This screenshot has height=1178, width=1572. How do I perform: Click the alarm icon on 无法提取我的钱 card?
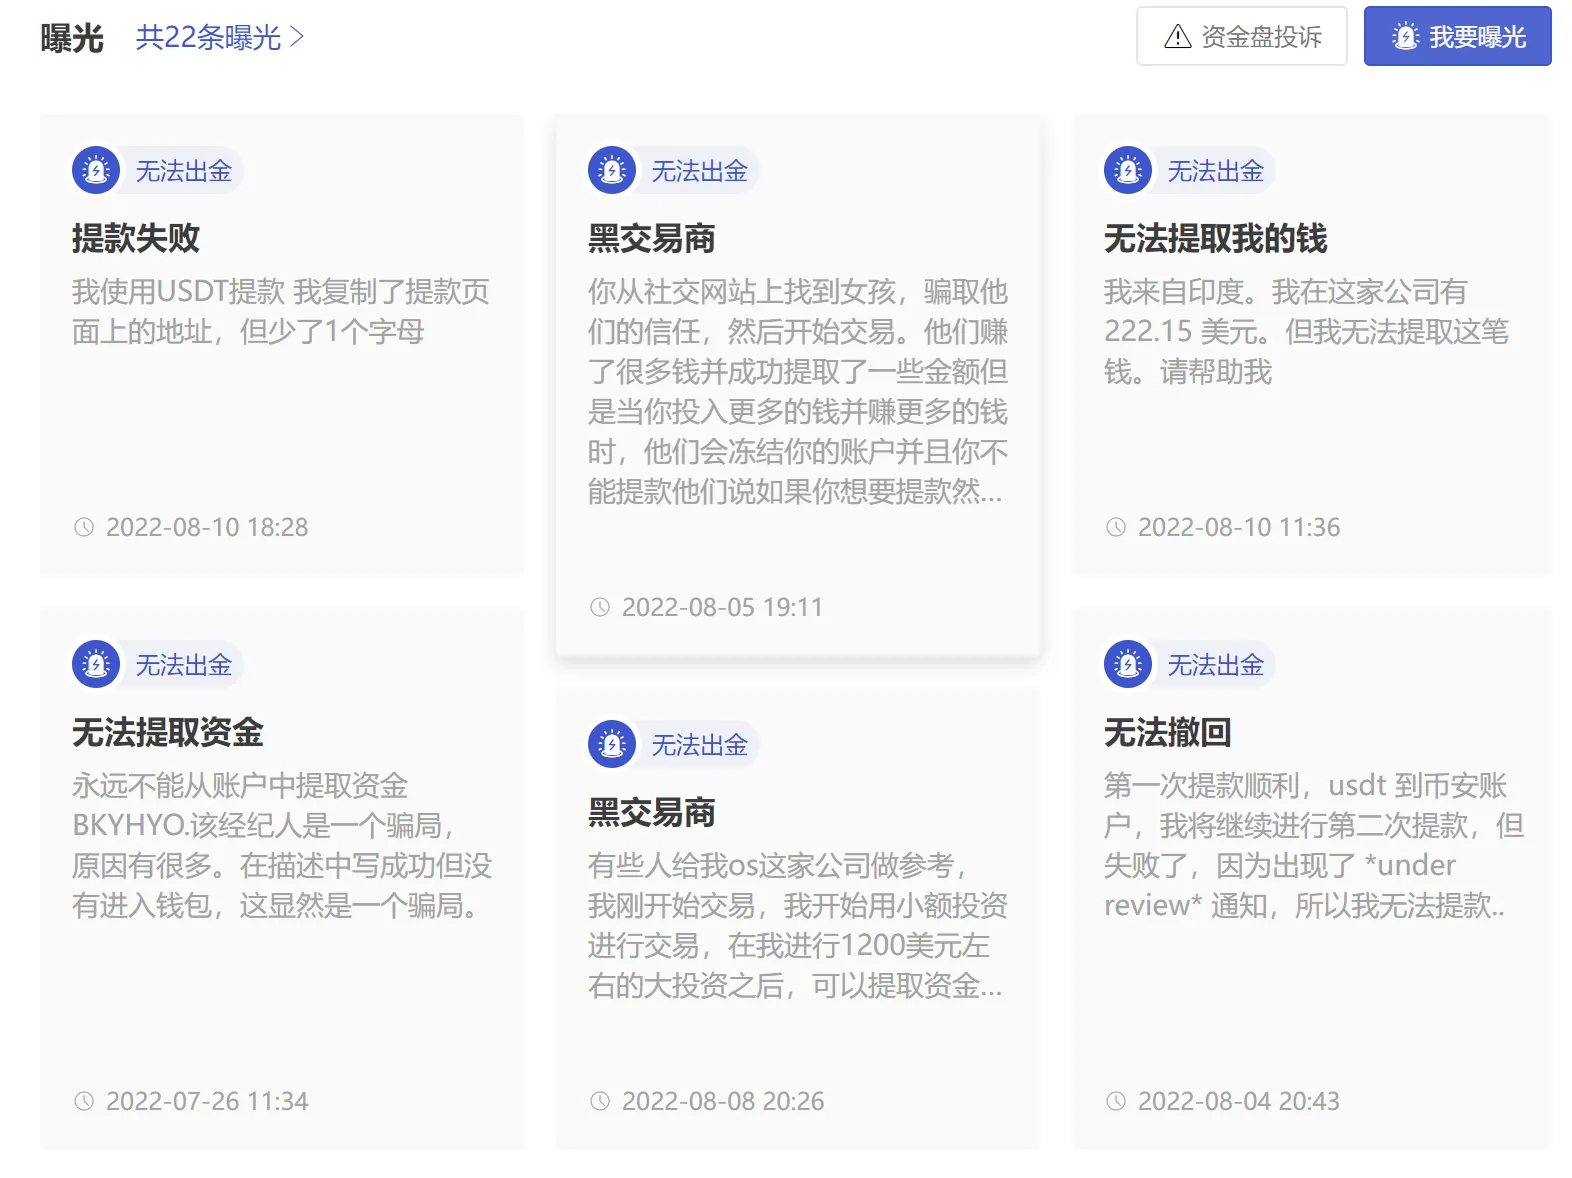click(1128, 170)
